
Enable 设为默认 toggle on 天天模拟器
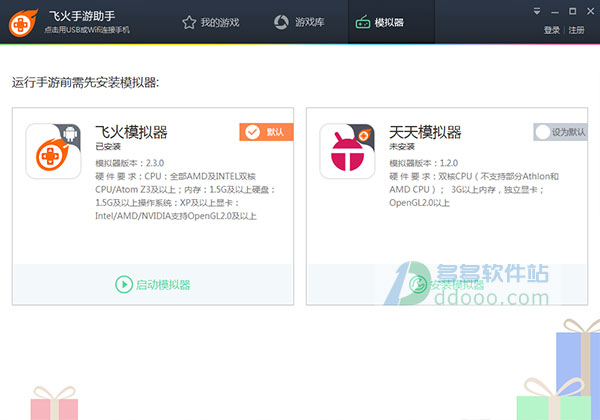pyautogui.click(x=560, y=132)
